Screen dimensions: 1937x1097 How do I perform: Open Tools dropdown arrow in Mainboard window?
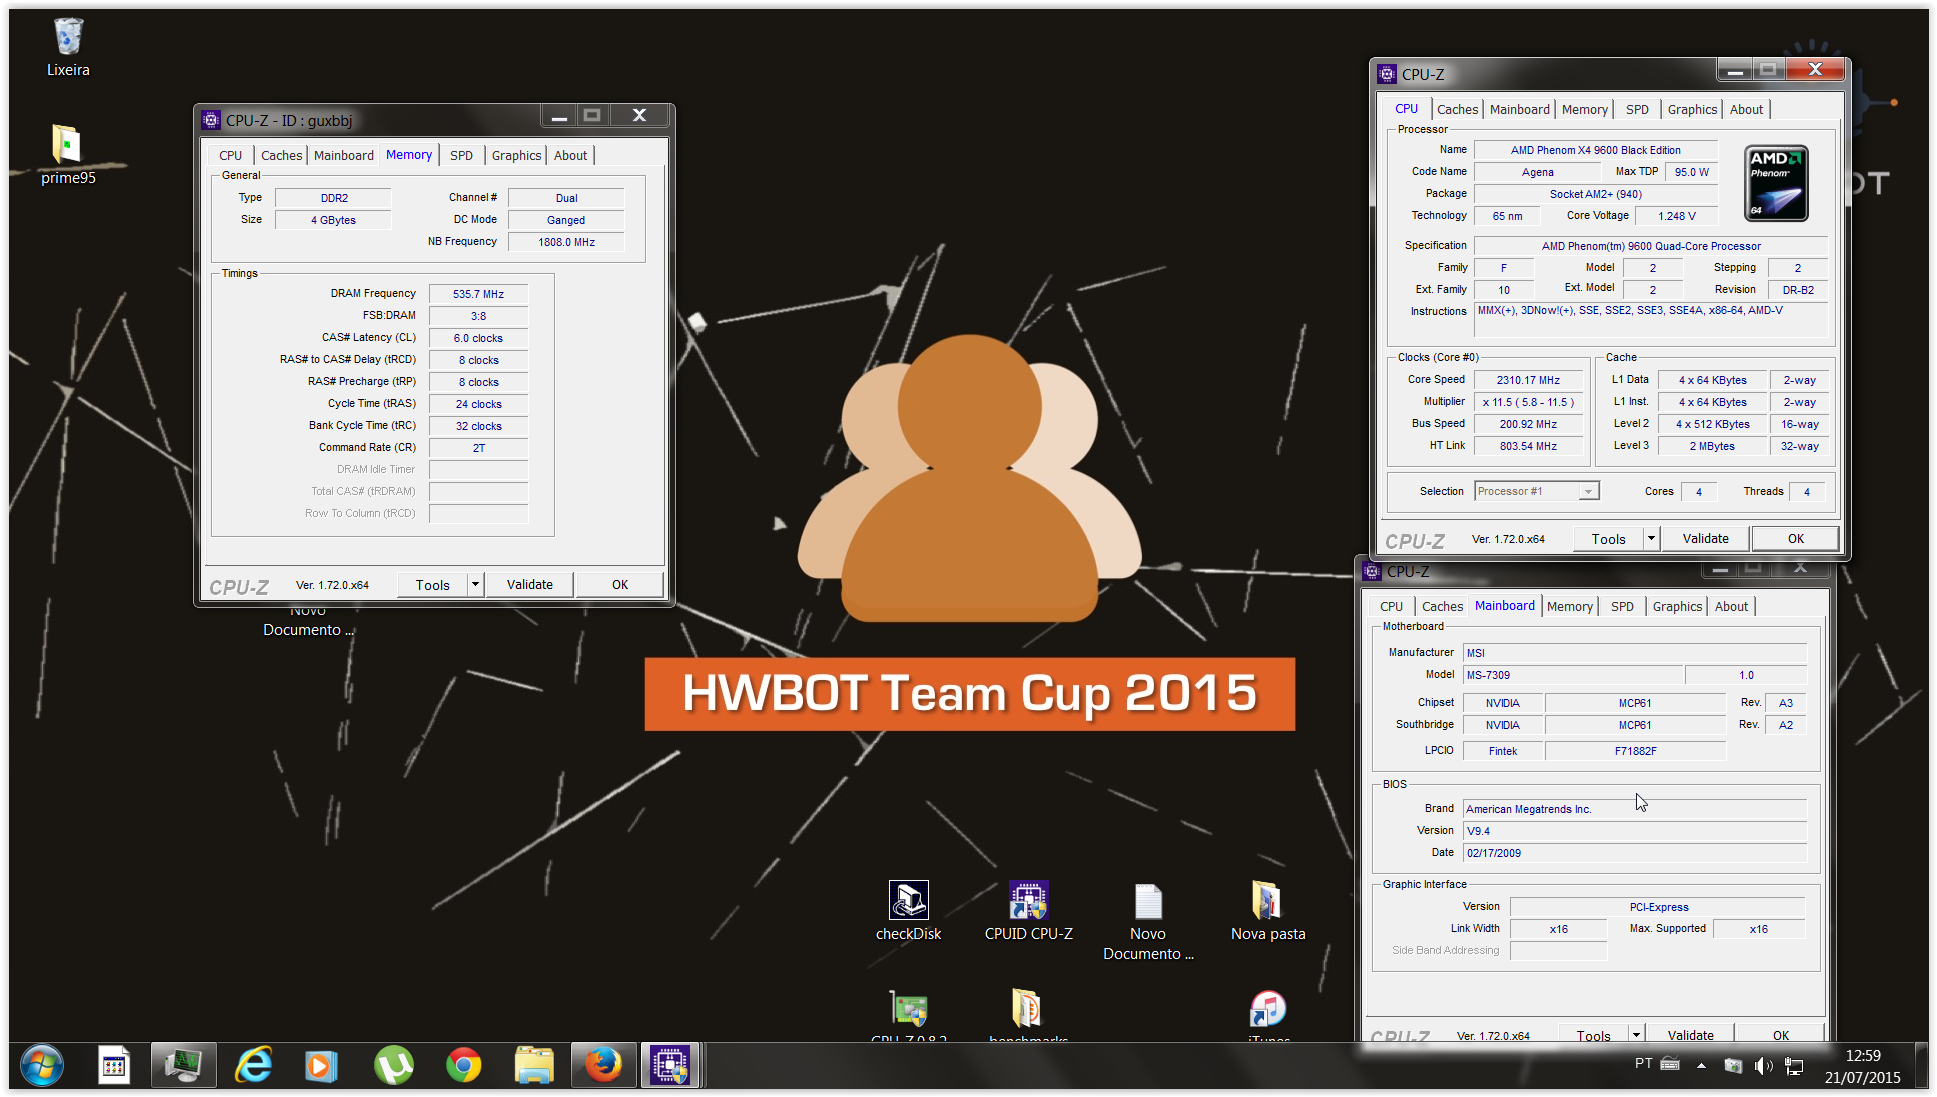click(x=1636, y=1034)
